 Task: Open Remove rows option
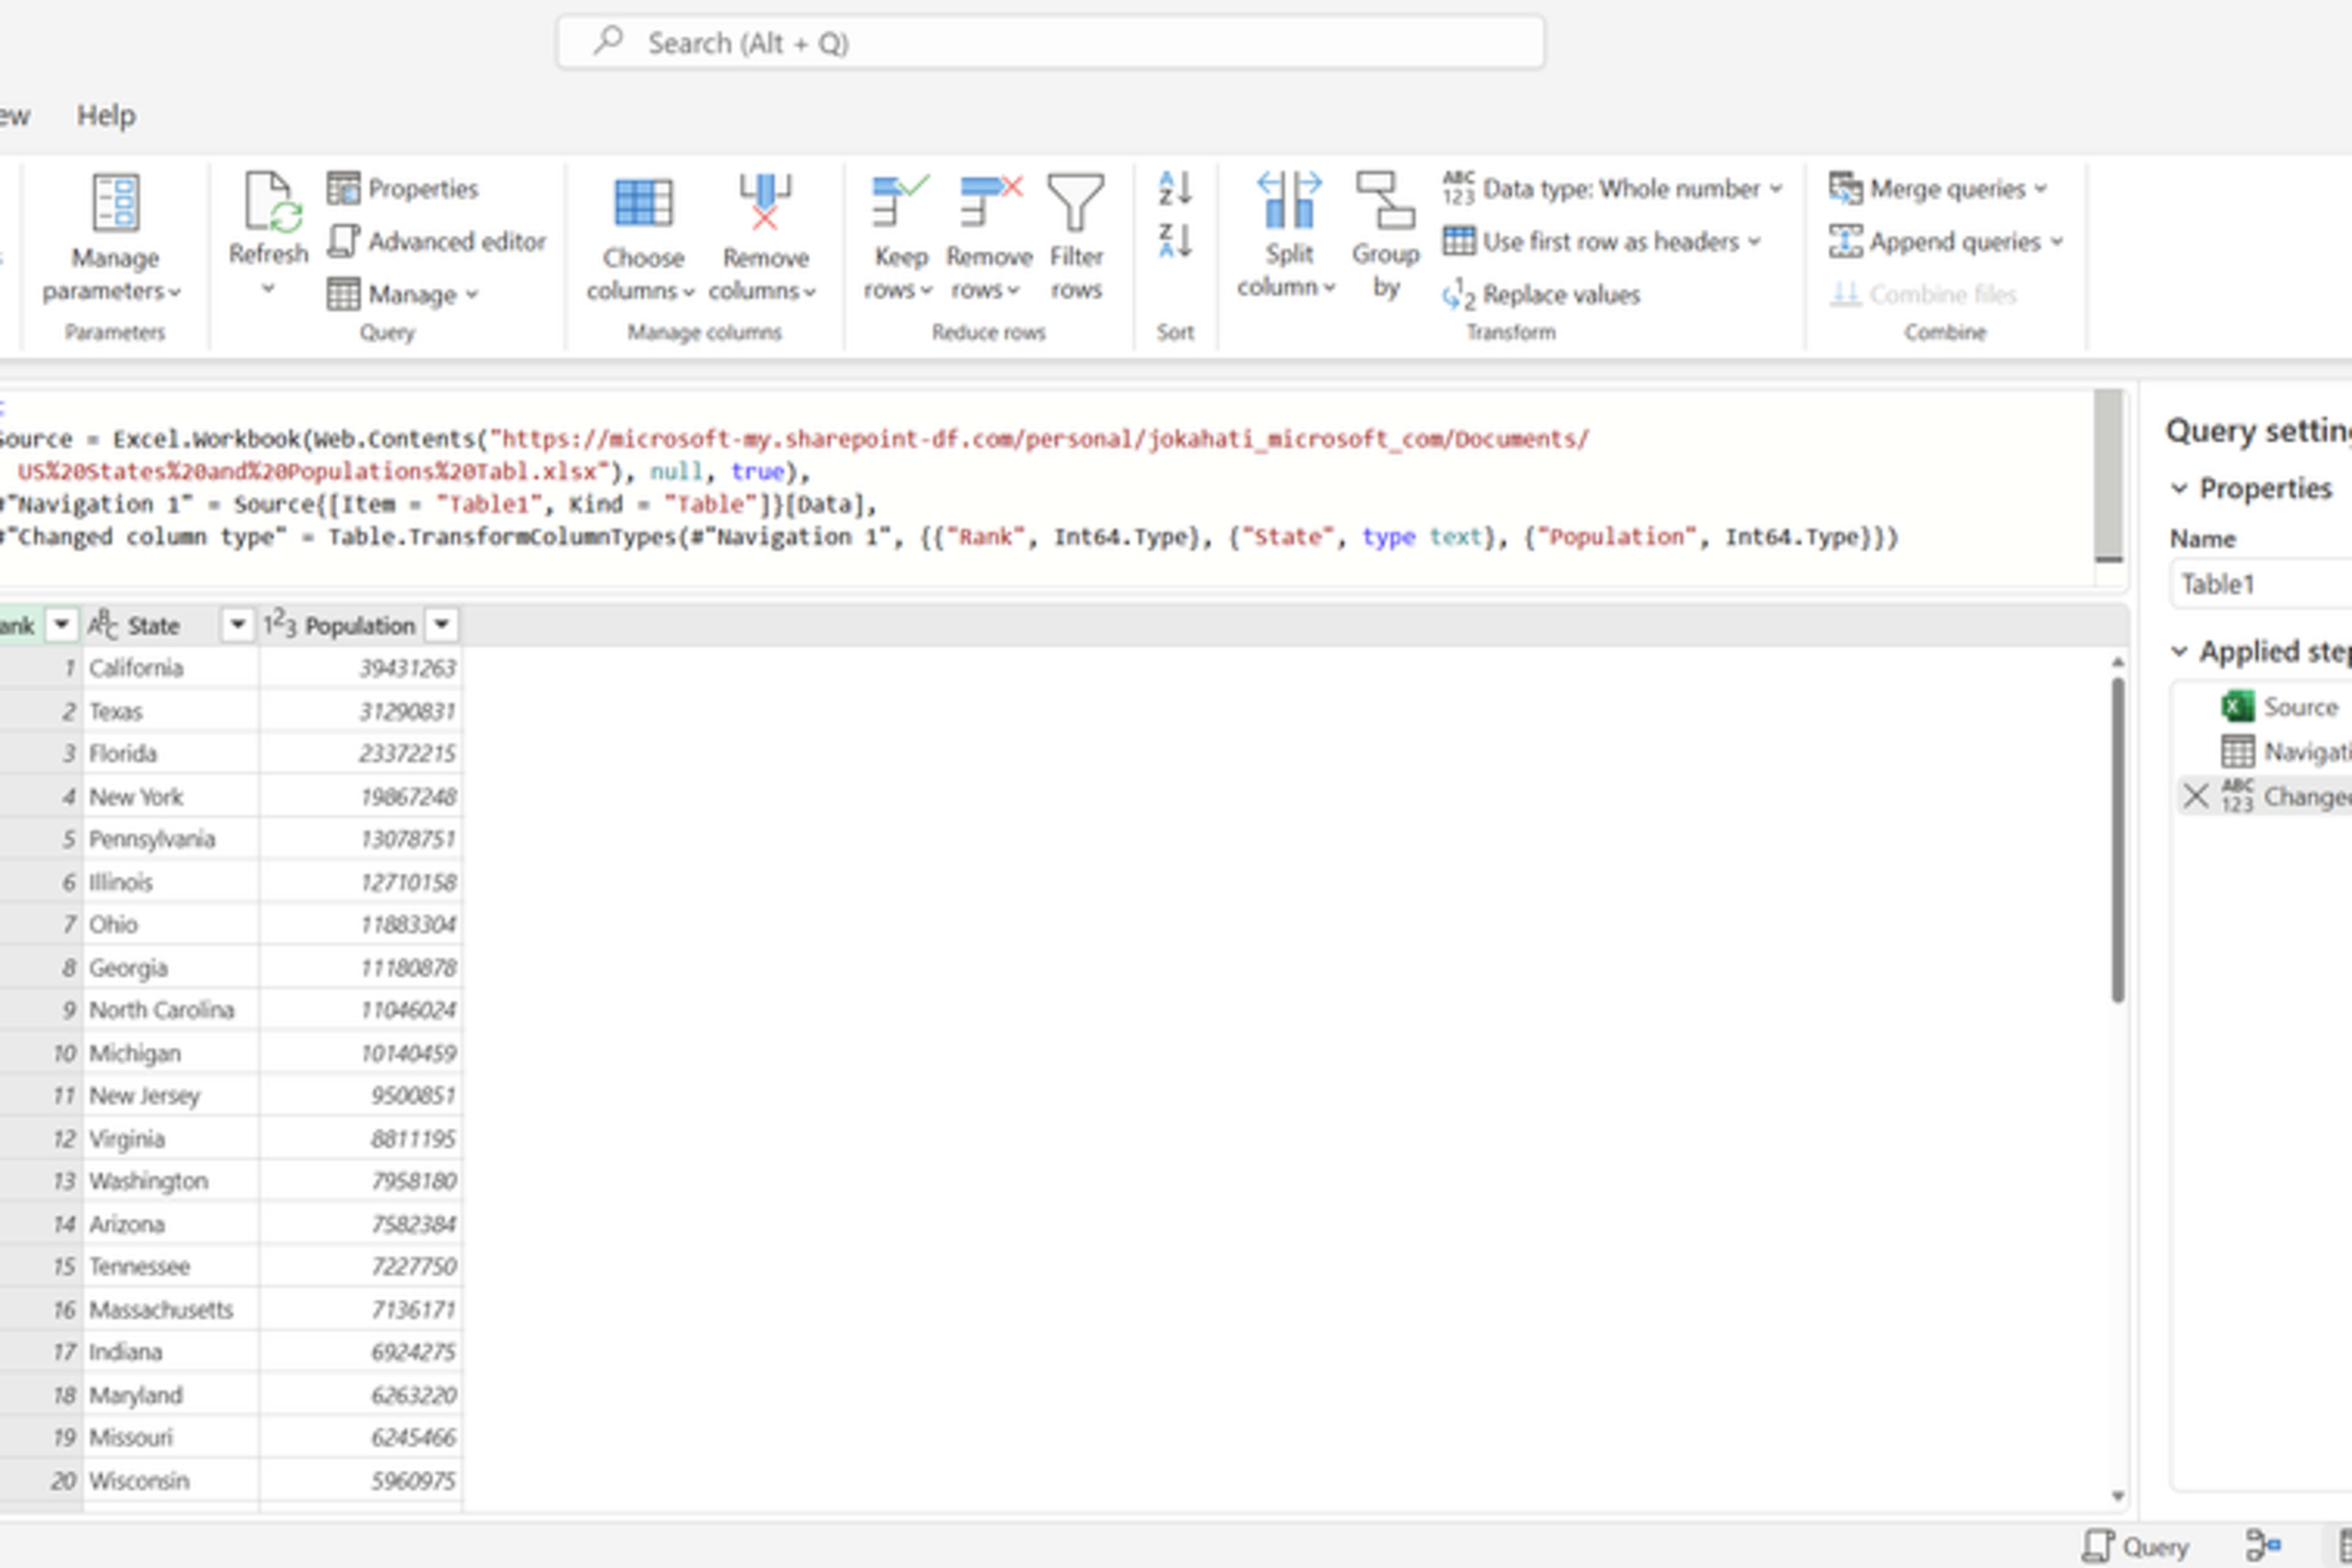(988, 238)
